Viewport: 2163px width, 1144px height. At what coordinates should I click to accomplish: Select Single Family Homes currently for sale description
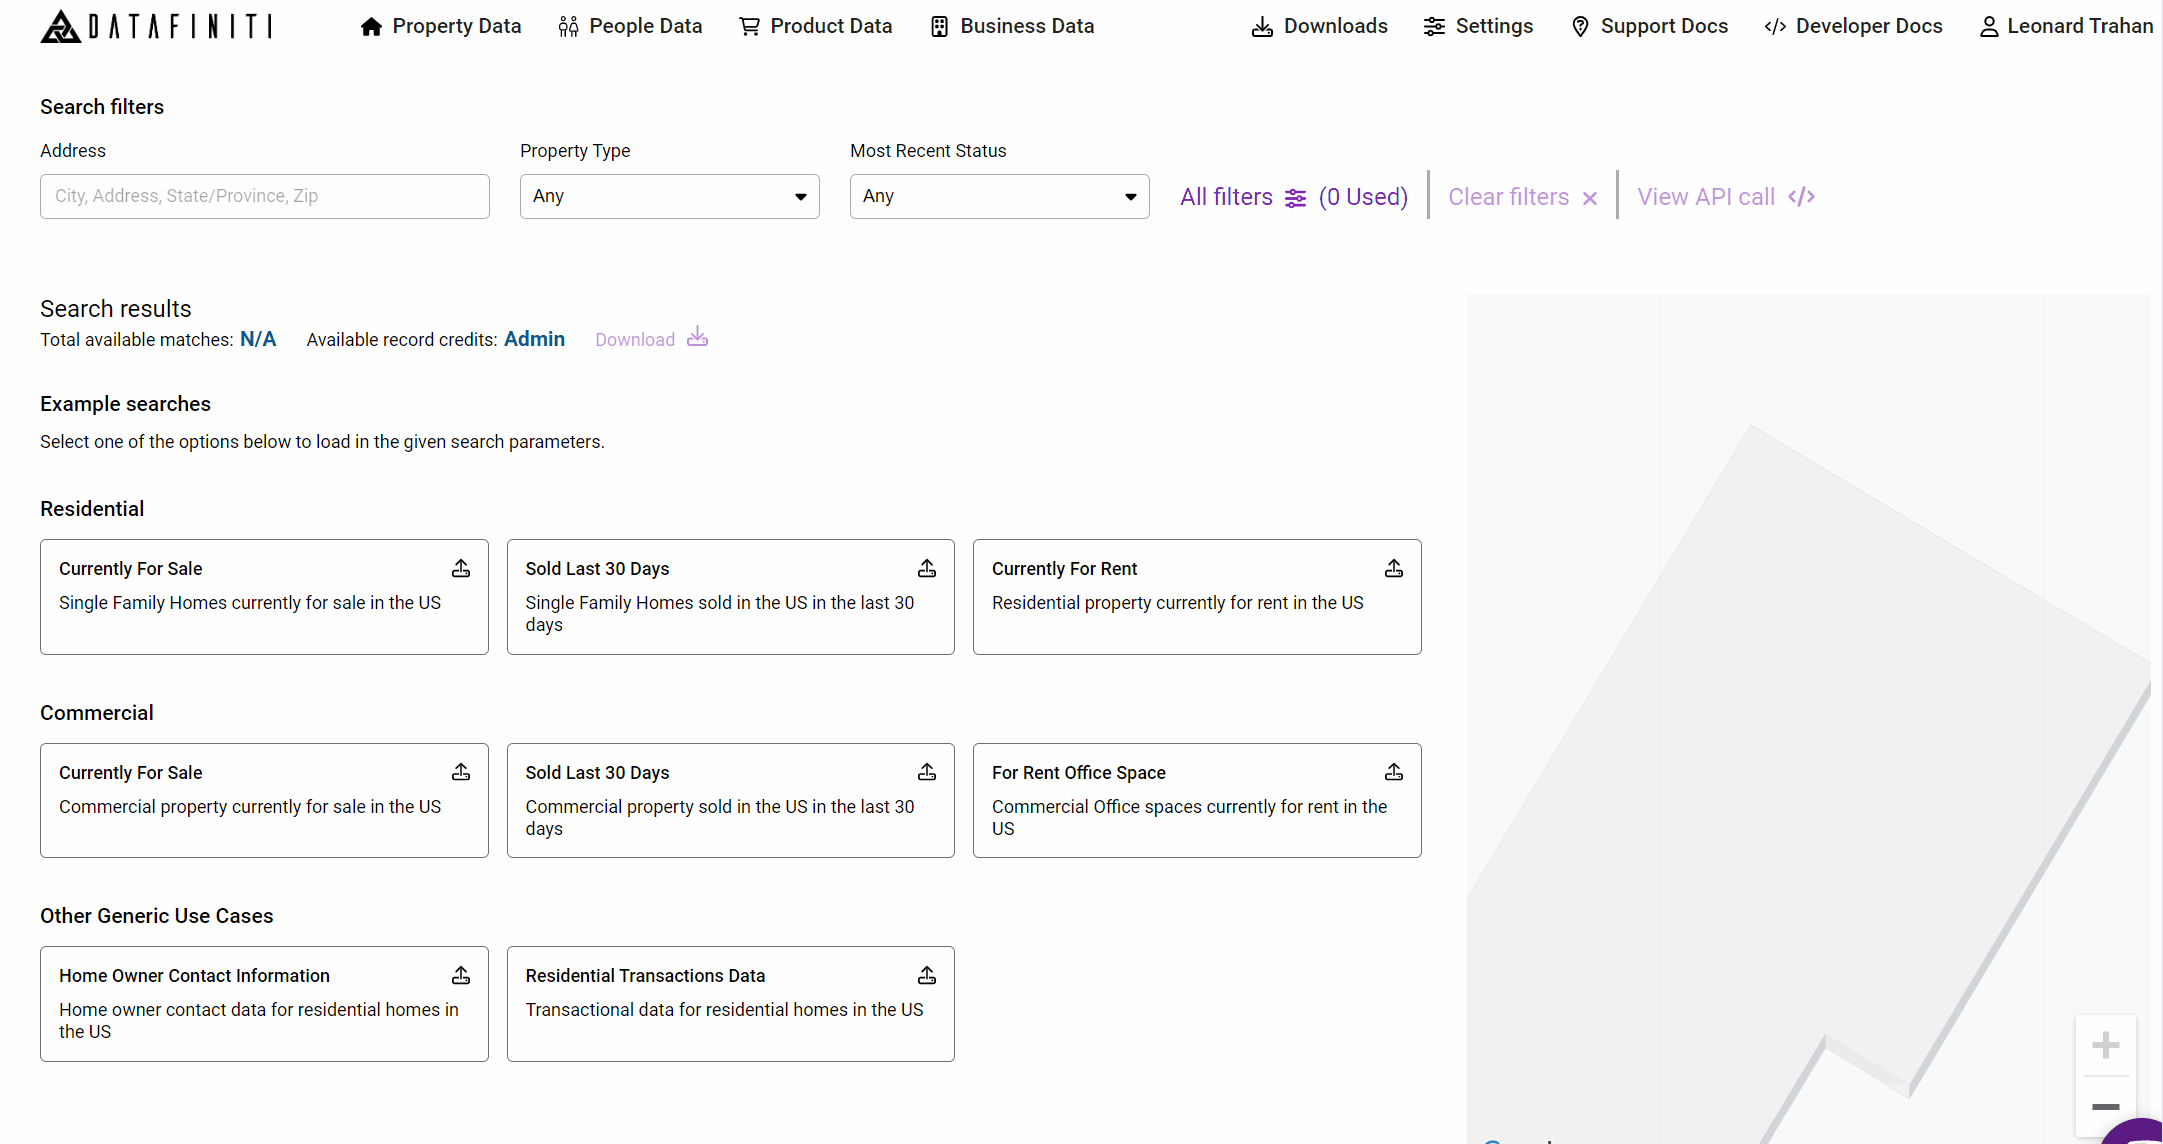click(x=250, y=603)
